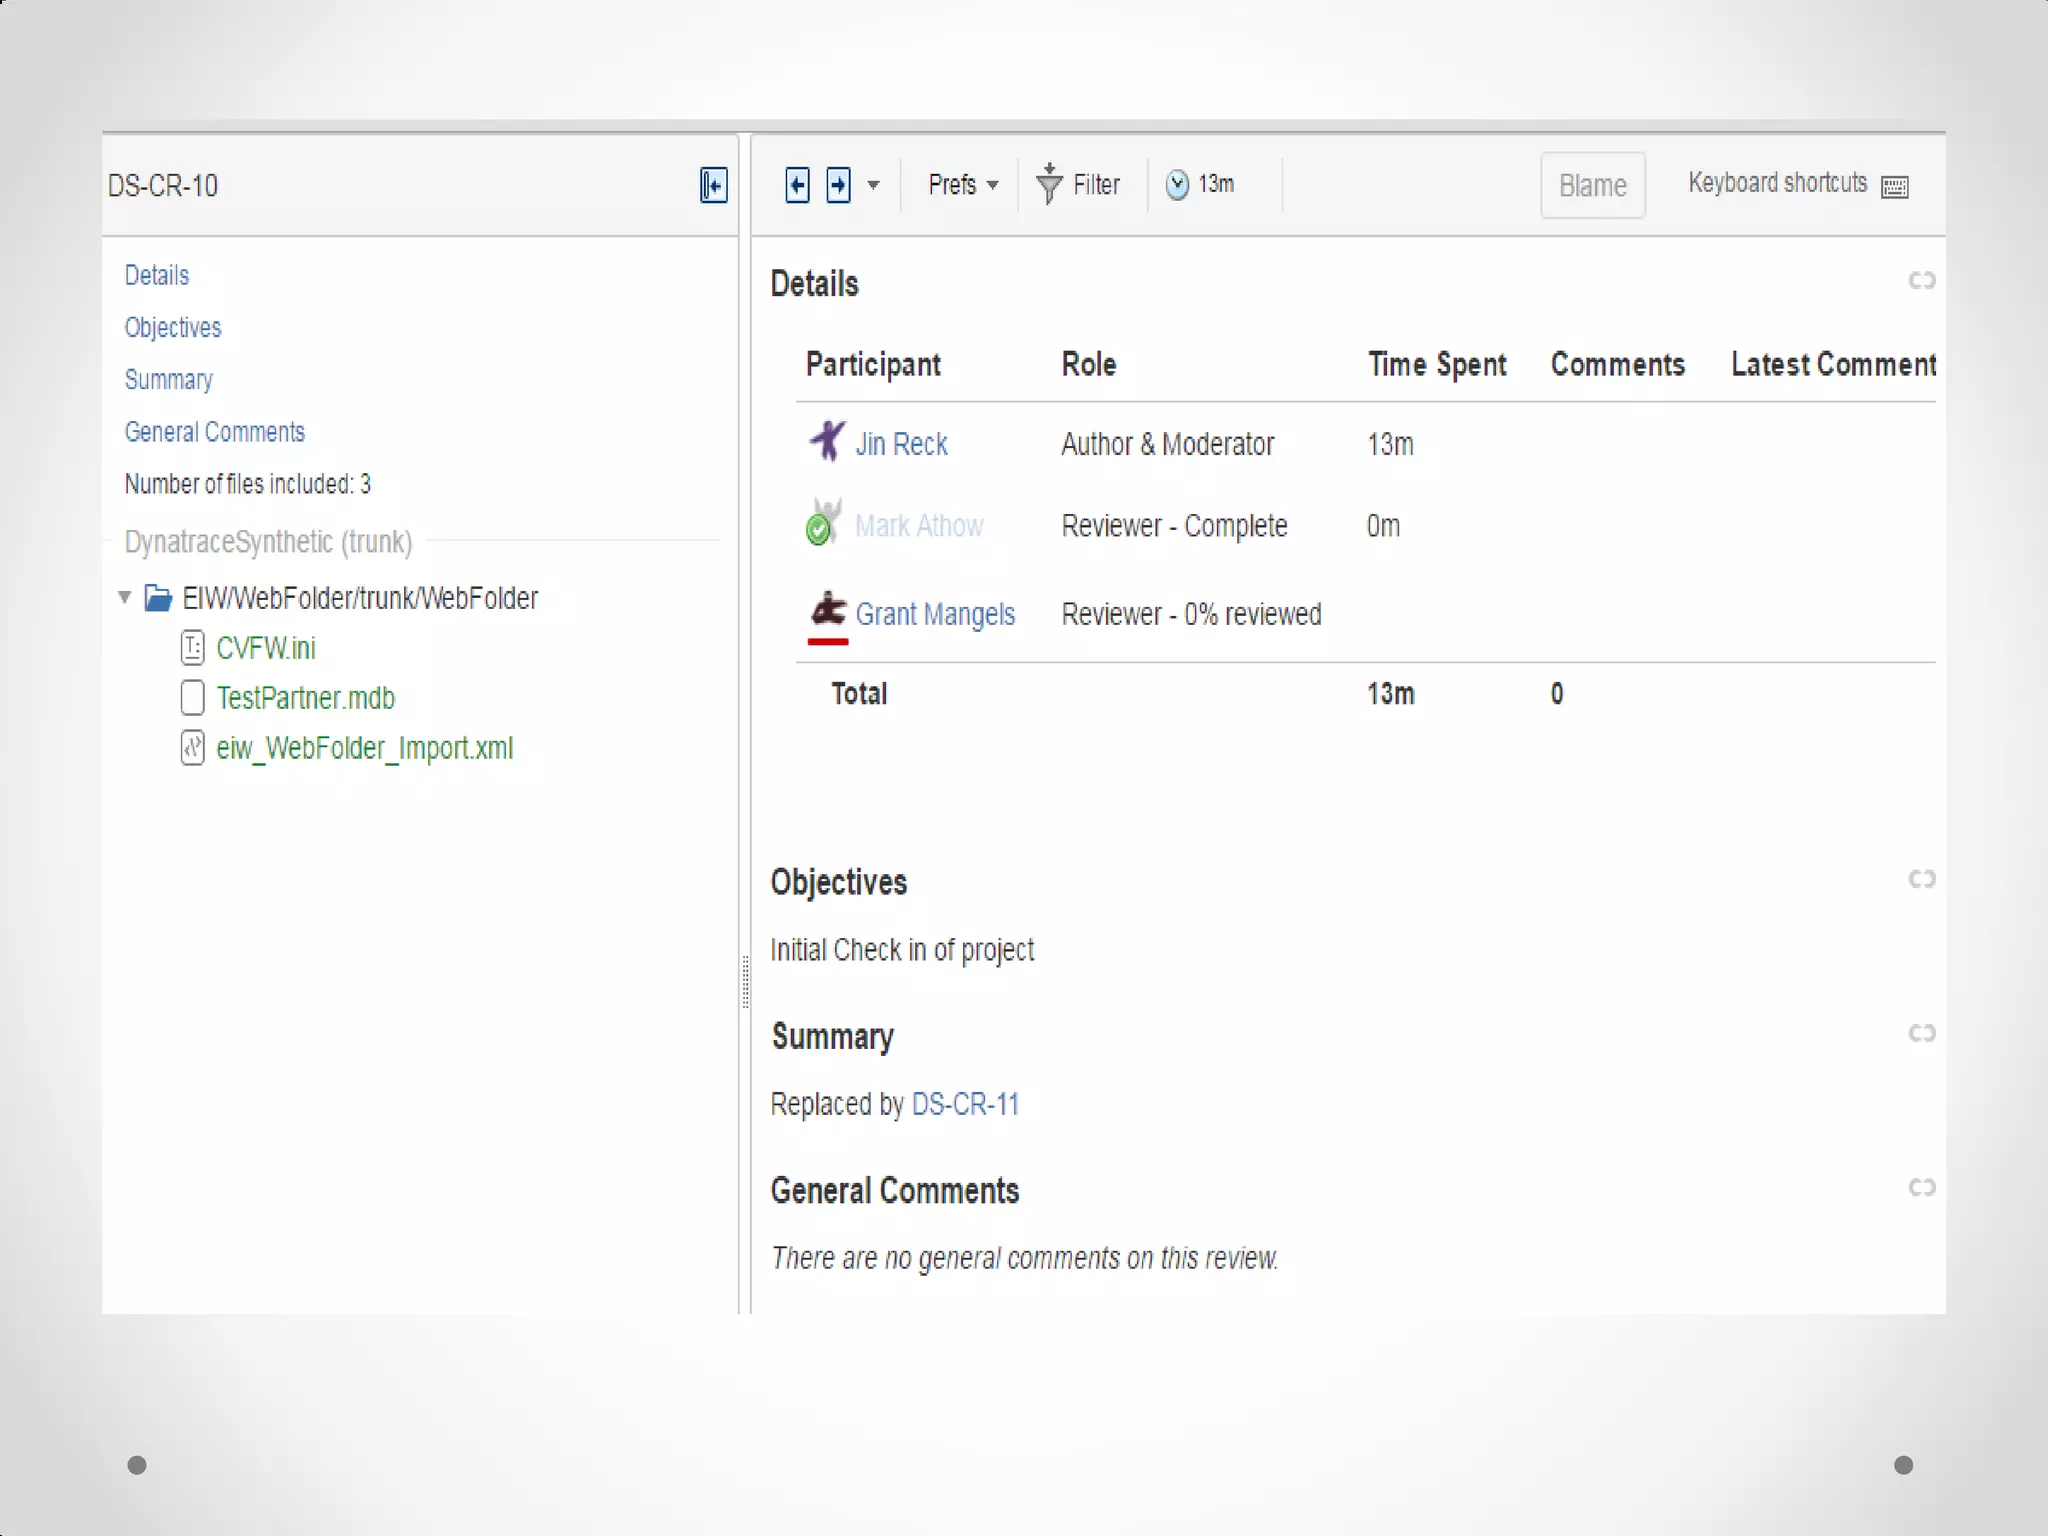Jump to Objectives in the sidebar
This screenshot has width=2048, height=1536.
click(173, 328)
